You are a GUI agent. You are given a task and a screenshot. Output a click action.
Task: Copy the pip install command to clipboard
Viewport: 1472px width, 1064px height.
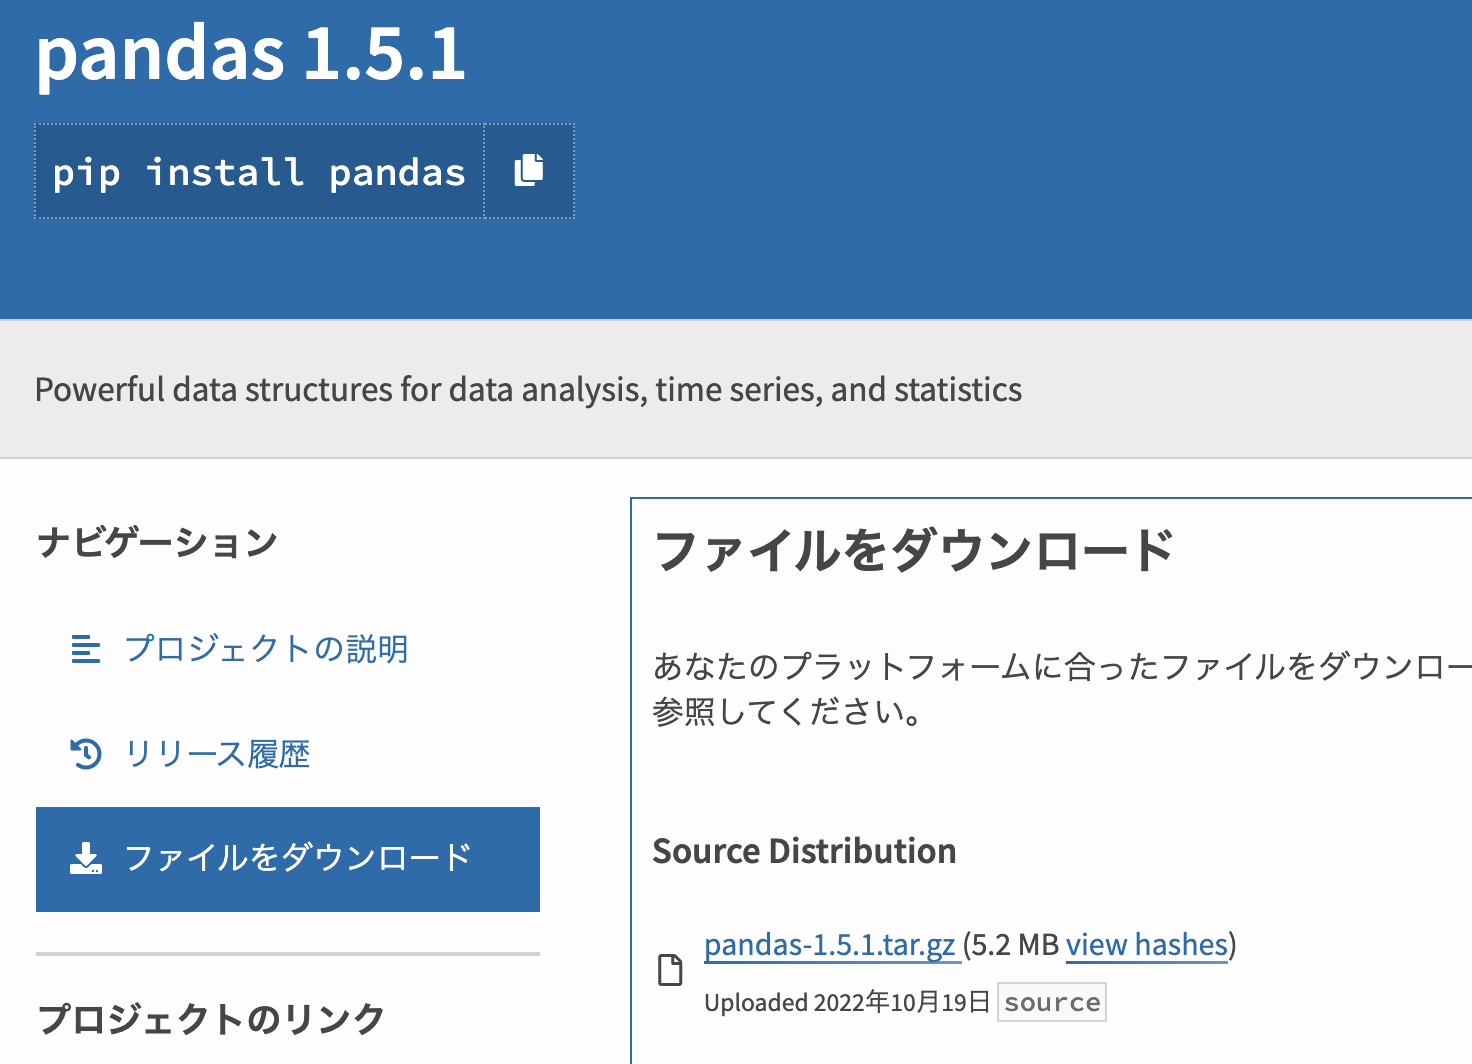528,170
